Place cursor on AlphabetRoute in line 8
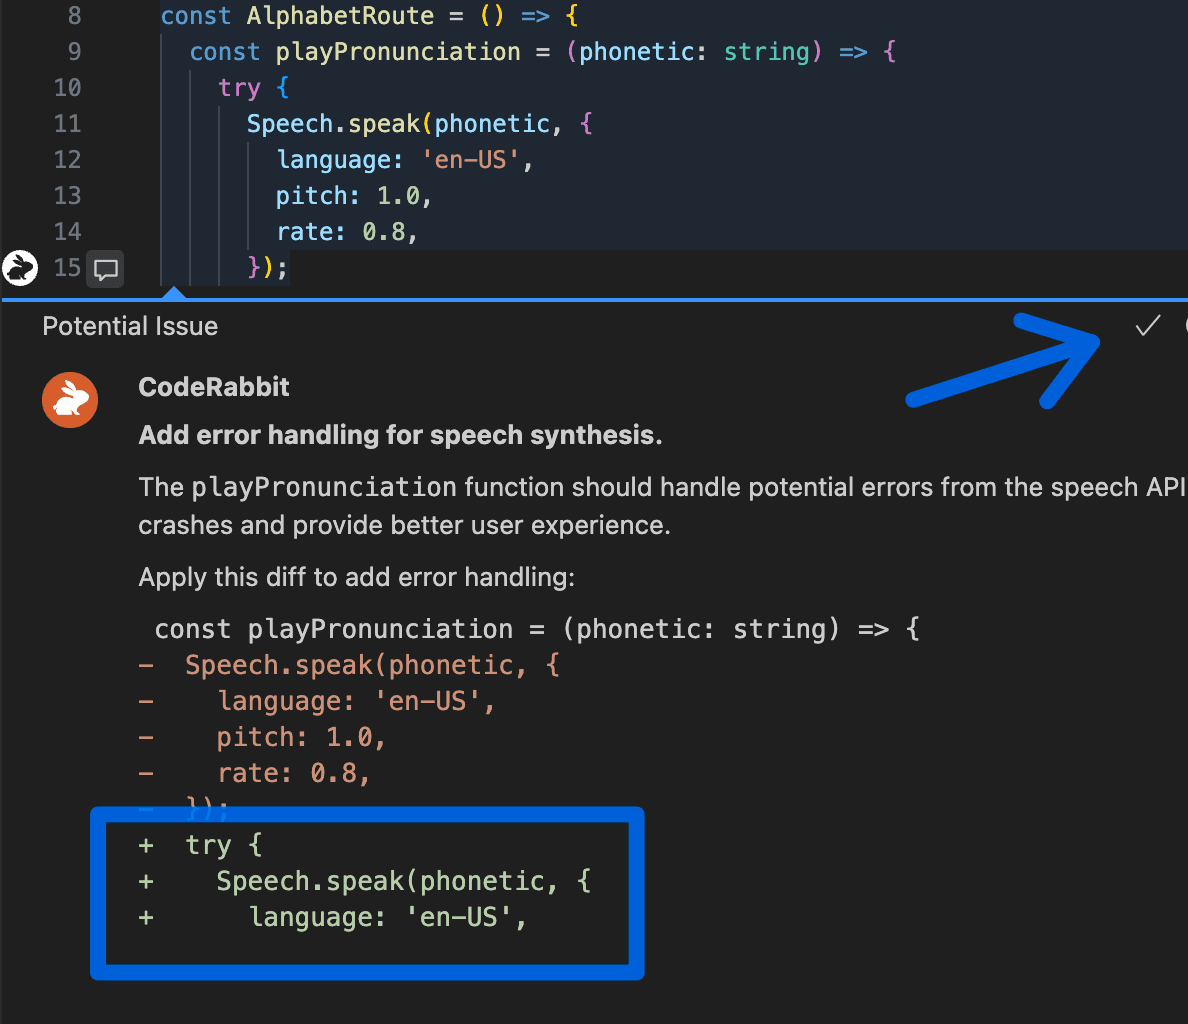 (x=340, y=16)
